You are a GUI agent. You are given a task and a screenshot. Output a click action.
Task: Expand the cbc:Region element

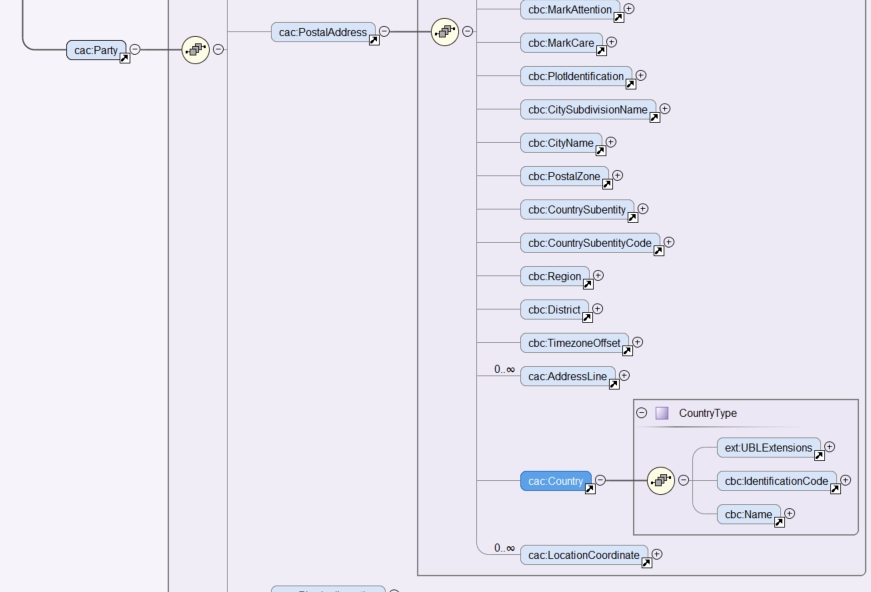pyautogui.click(x=598, y=276)
